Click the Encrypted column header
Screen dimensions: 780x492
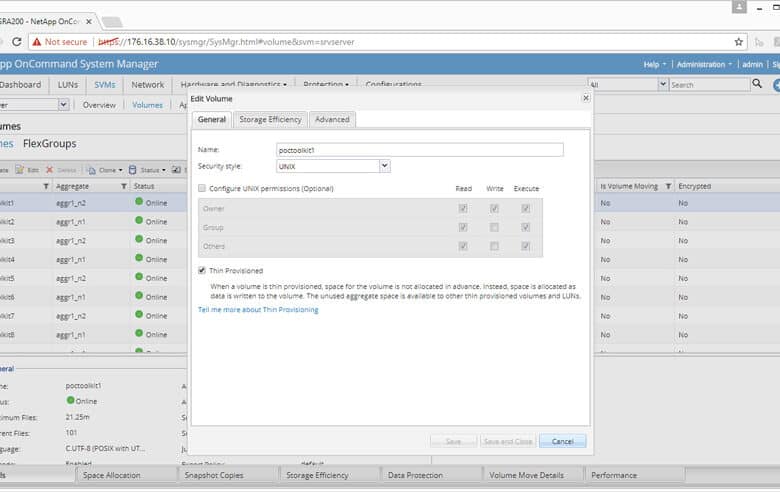(x=694, y=186)
